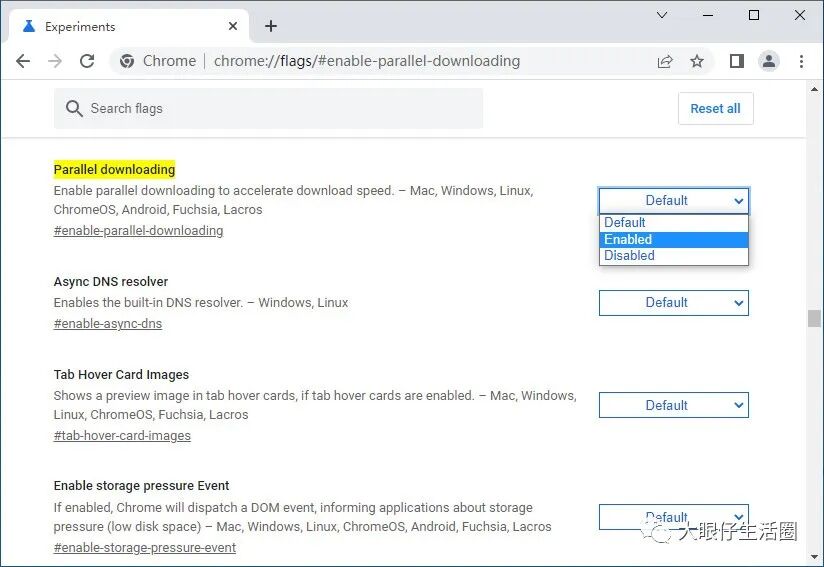Screen dimensions: 824x567
Task: Click the Reset all button
Action: (x=716, y=109)
